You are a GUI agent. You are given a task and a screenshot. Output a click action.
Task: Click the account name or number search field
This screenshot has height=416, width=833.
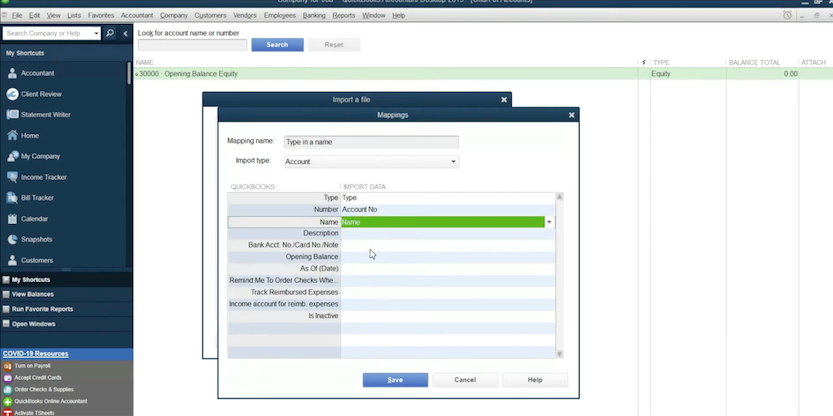click(x=192, y=45)
